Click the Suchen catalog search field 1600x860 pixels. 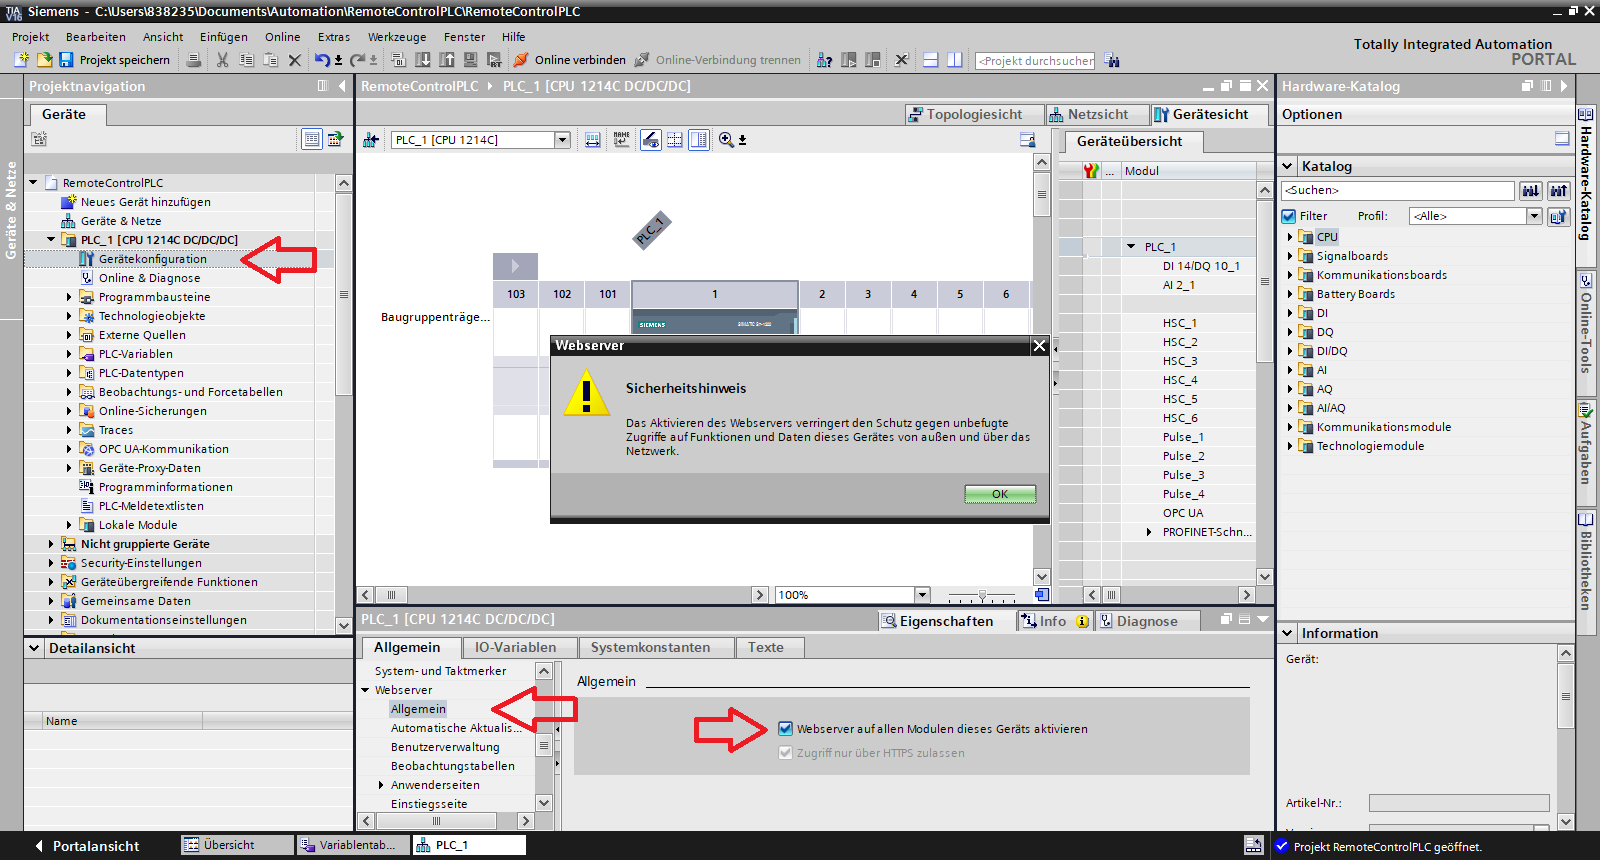pyautogui.click(x=1398, y=190)
